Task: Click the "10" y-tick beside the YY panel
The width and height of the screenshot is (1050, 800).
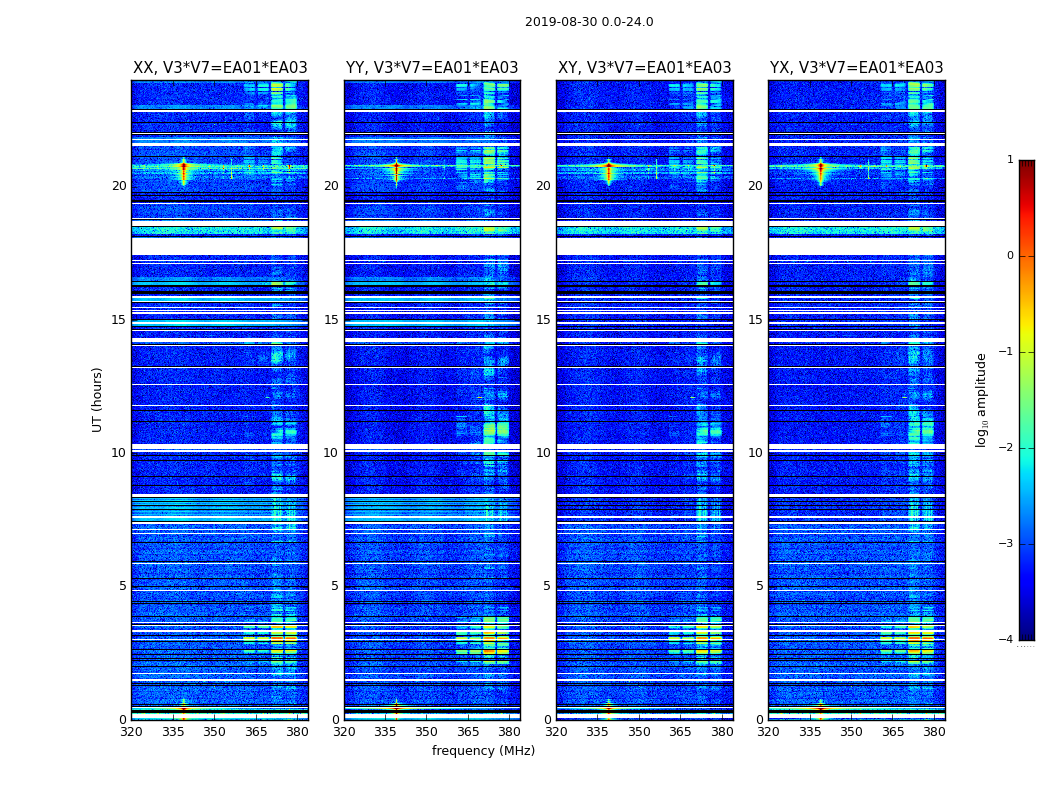Action: [x=335, y=453]
